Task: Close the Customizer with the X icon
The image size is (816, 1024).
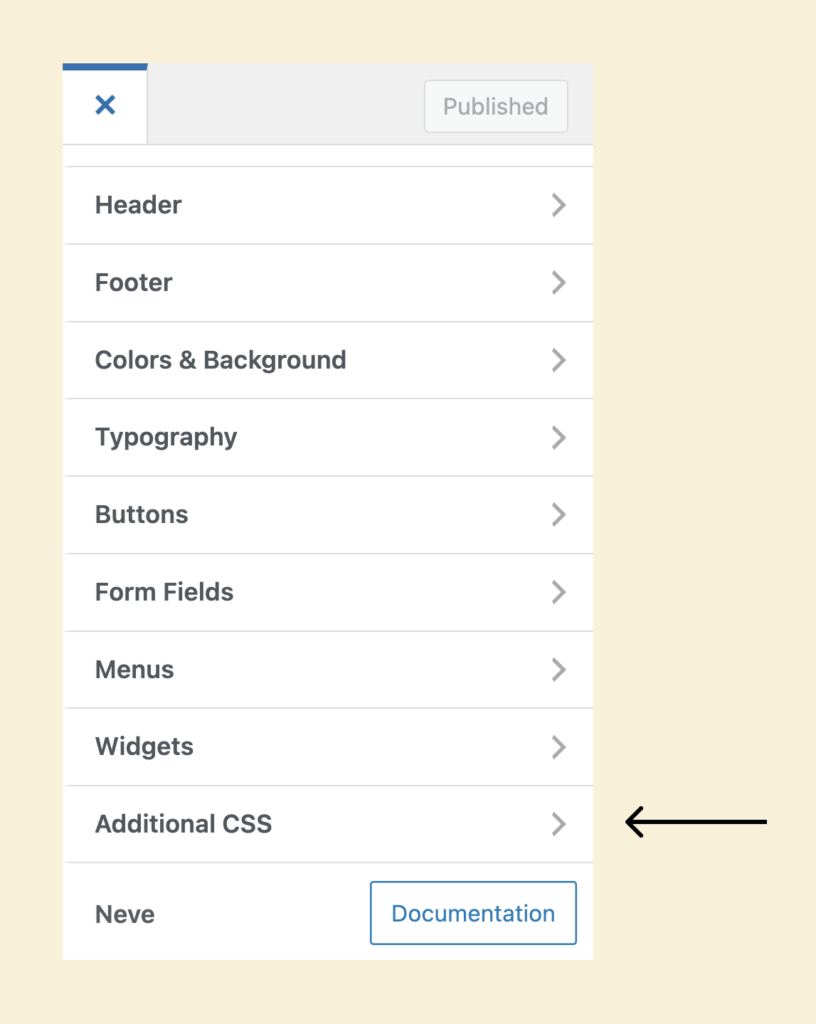Action: pyautogui.click(x=105, y=104)
